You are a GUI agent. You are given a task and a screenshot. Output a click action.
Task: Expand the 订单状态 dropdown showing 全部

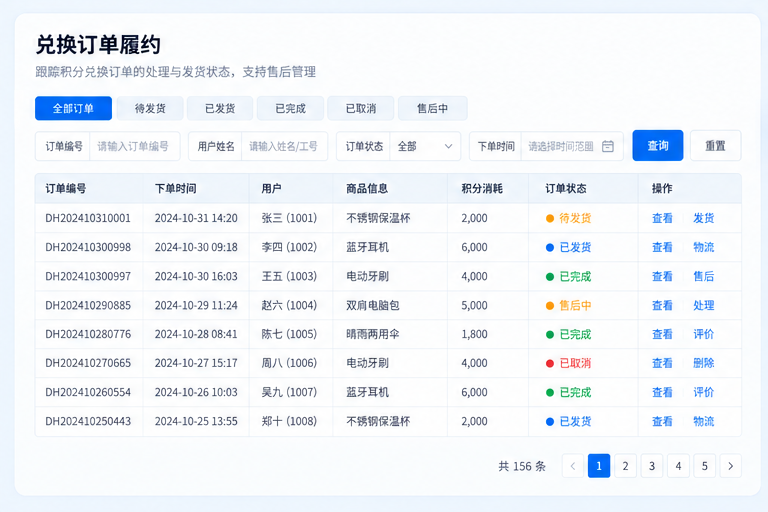[425, 146]
